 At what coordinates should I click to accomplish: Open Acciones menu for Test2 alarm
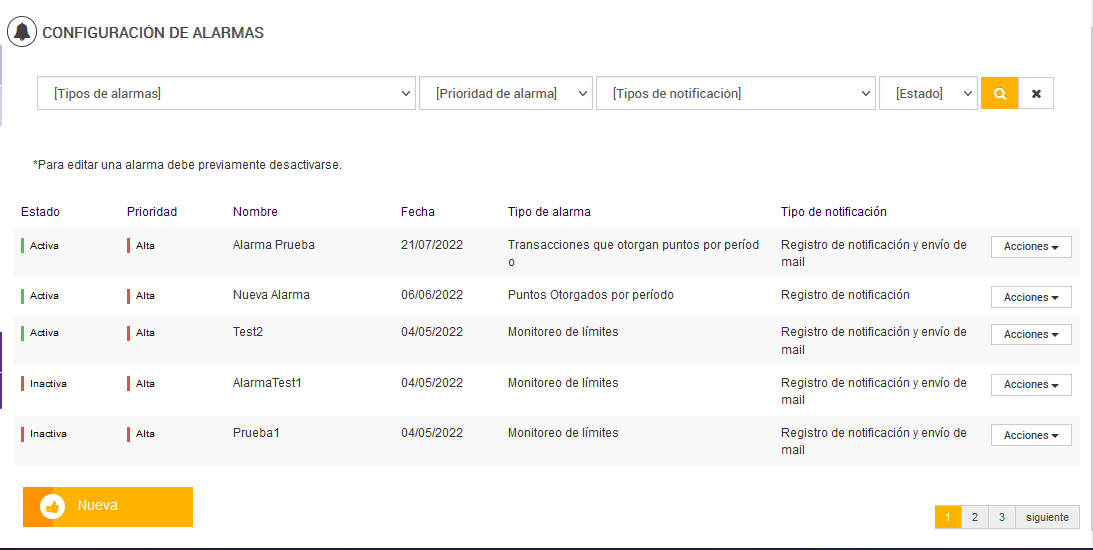point(1031,334)
